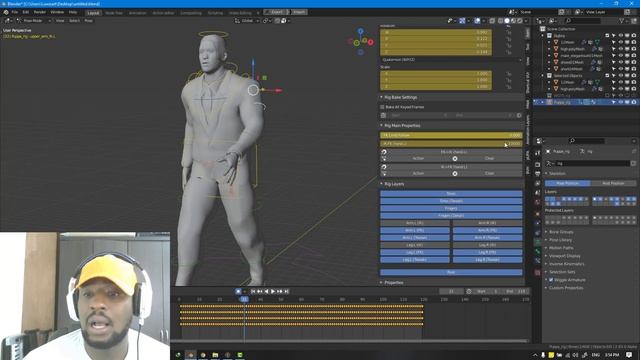Click the IK->FK (hand.L) button

(454, 167)
